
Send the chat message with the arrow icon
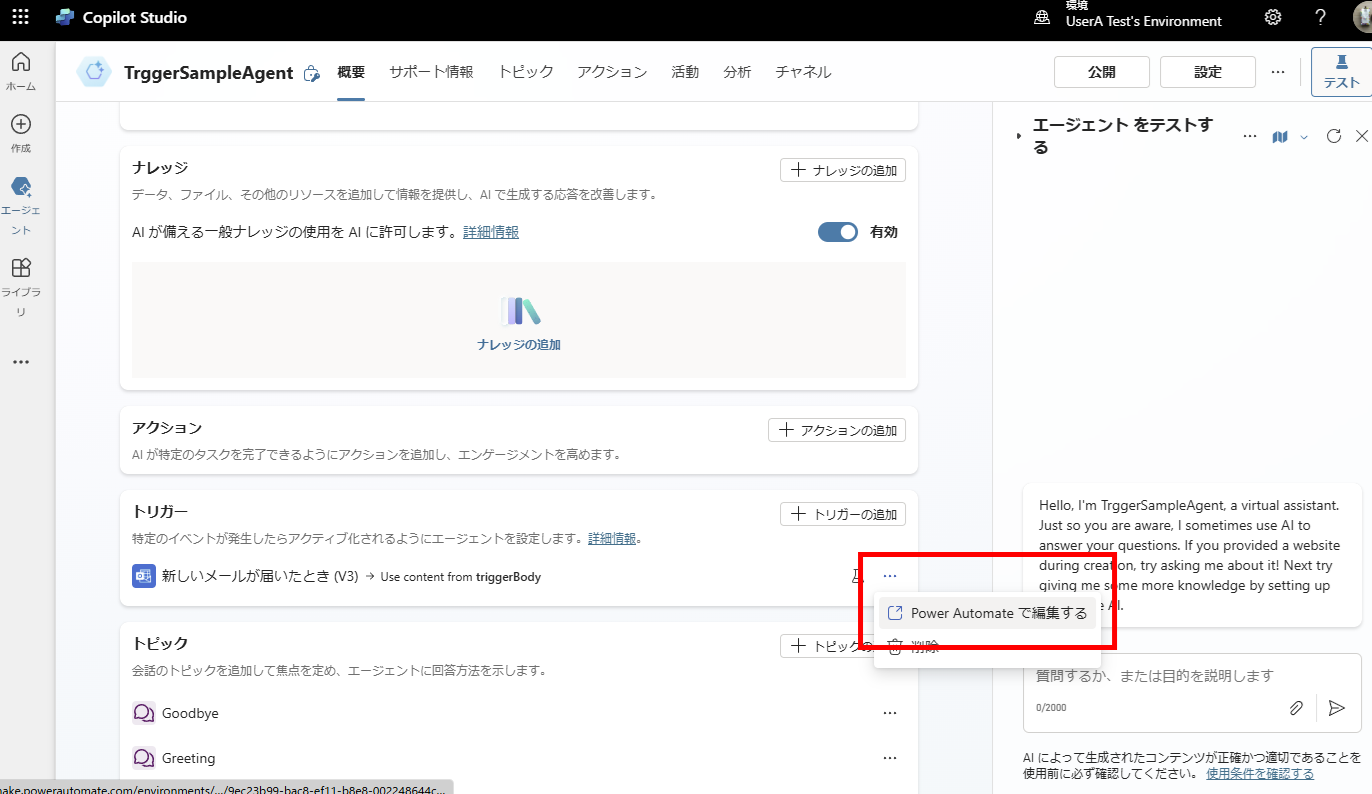point(1337,708)
